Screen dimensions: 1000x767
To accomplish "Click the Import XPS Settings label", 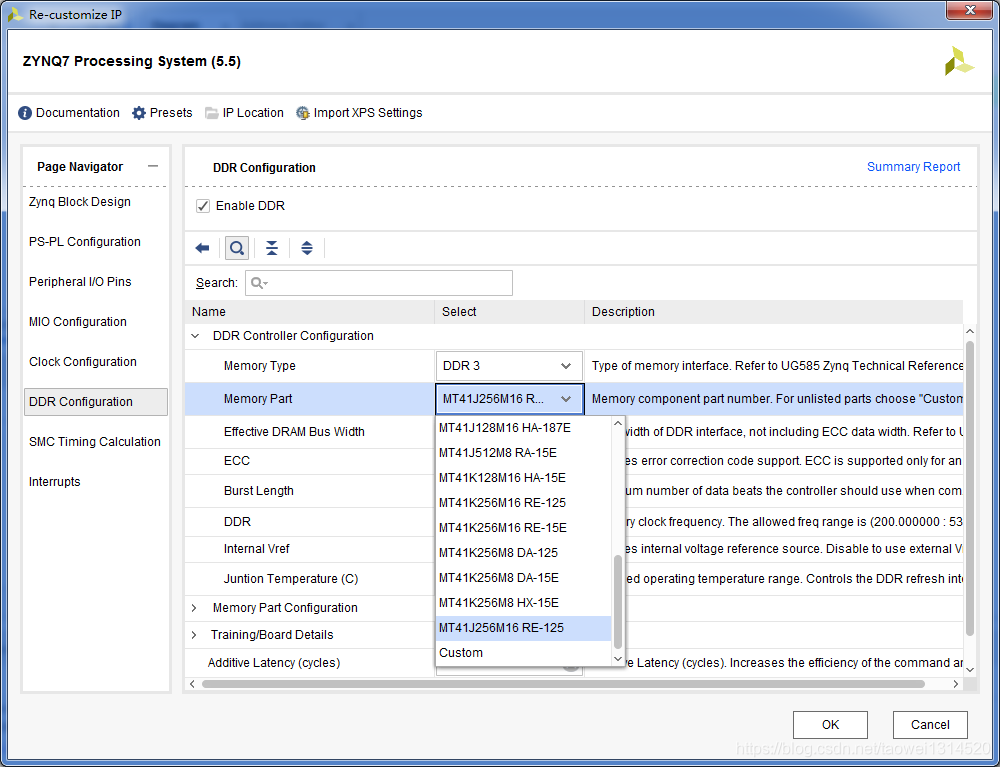I will 368,113.
